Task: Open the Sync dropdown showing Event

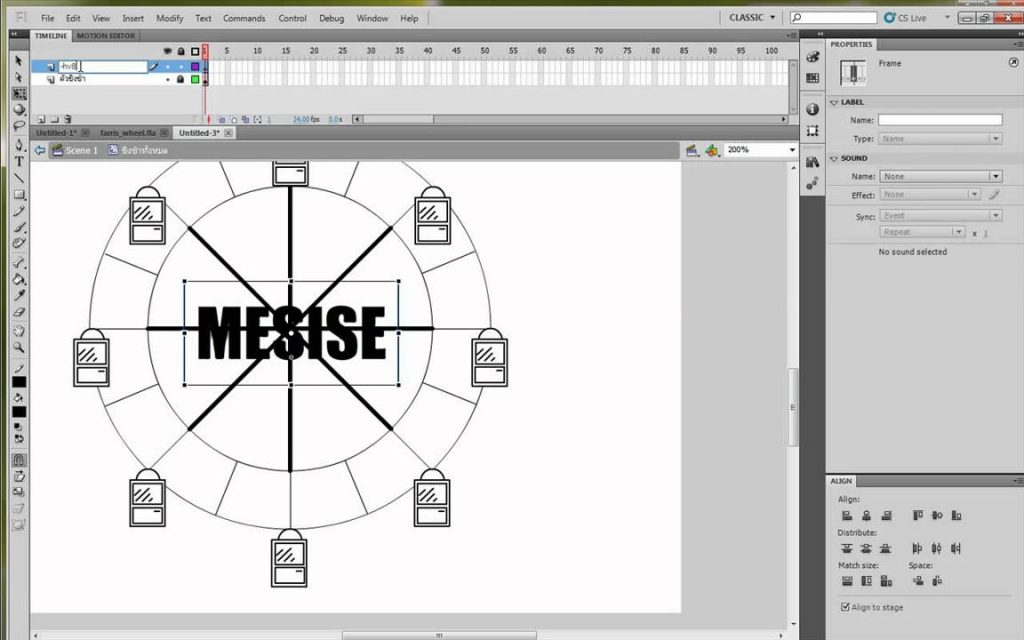Action: (940, 216)
